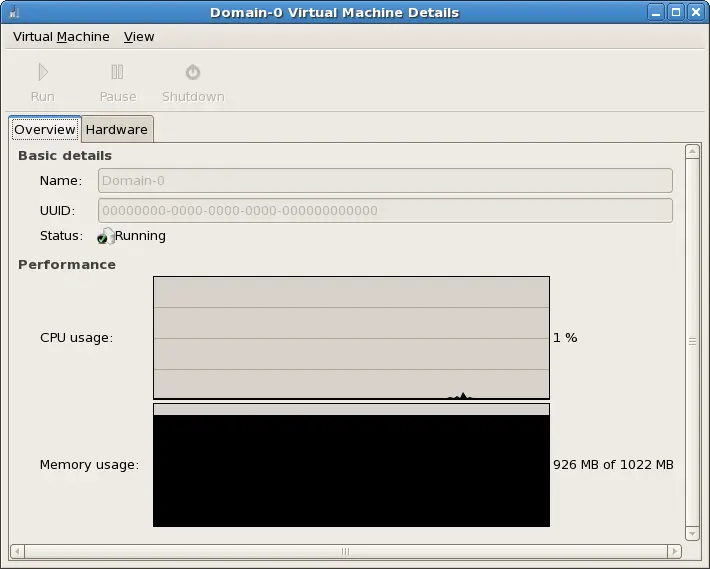Screen dimensions: 710x569
Task: Maximize the Domain-0 details window
Action: pos(676,12)
